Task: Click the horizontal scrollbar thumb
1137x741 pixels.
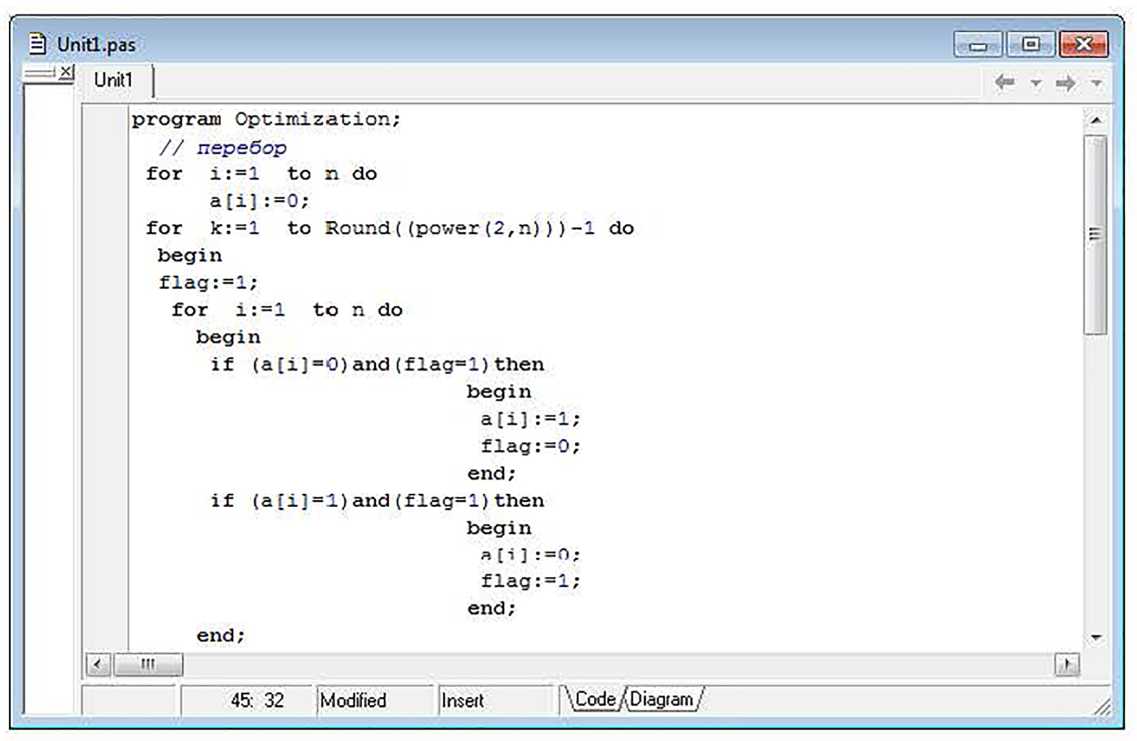Action: [149, 663]
